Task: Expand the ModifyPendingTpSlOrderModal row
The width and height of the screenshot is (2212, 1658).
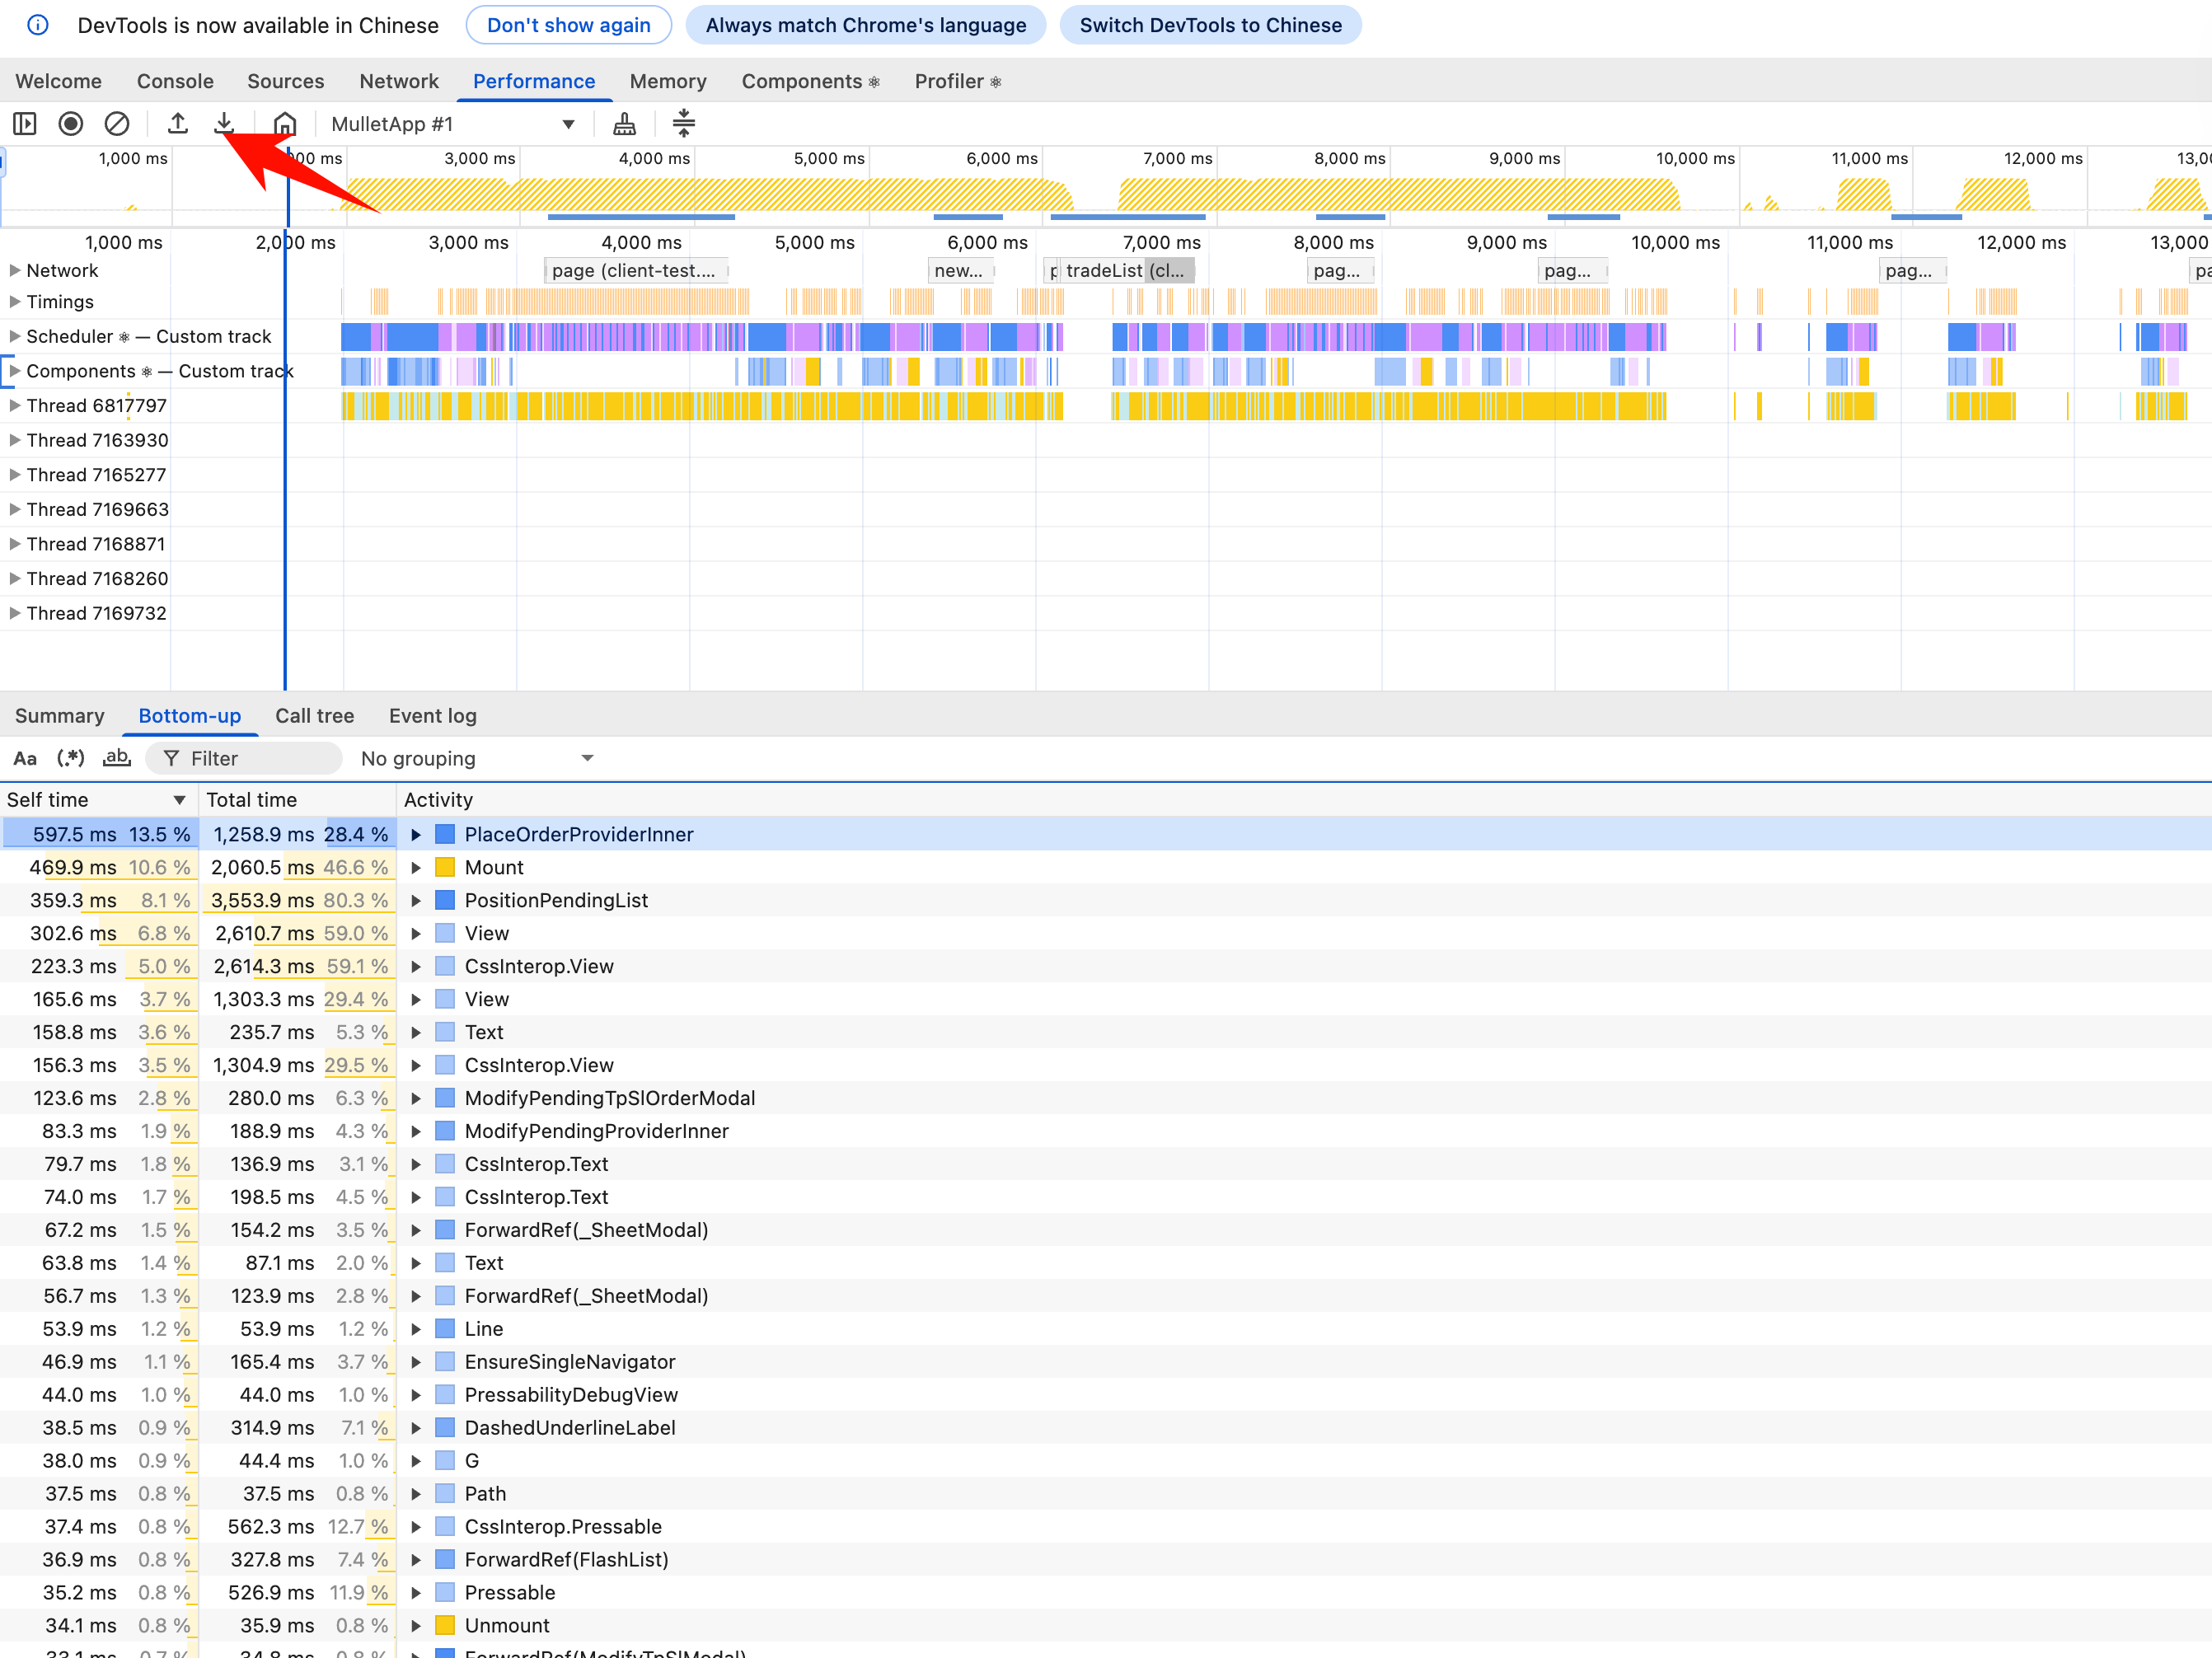Action: coord(416,1099)
